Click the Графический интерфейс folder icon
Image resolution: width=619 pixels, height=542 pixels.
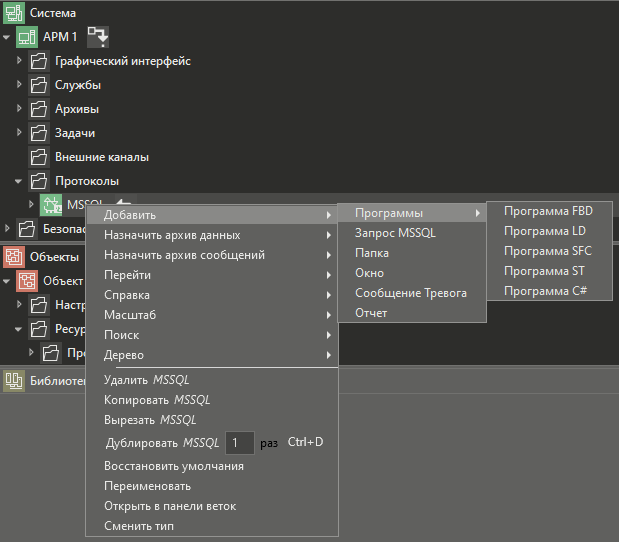(39, 61)
